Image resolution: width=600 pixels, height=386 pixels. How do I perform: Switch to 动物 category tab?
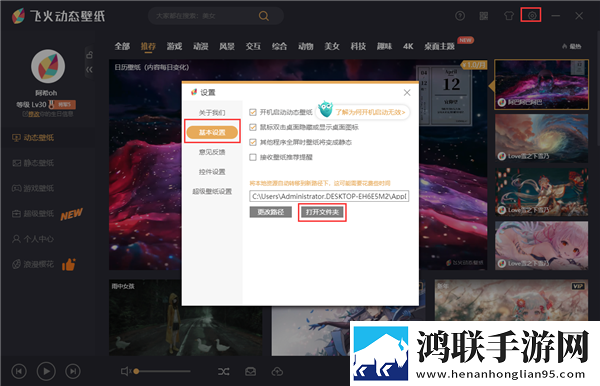click(x=305, y=46)
